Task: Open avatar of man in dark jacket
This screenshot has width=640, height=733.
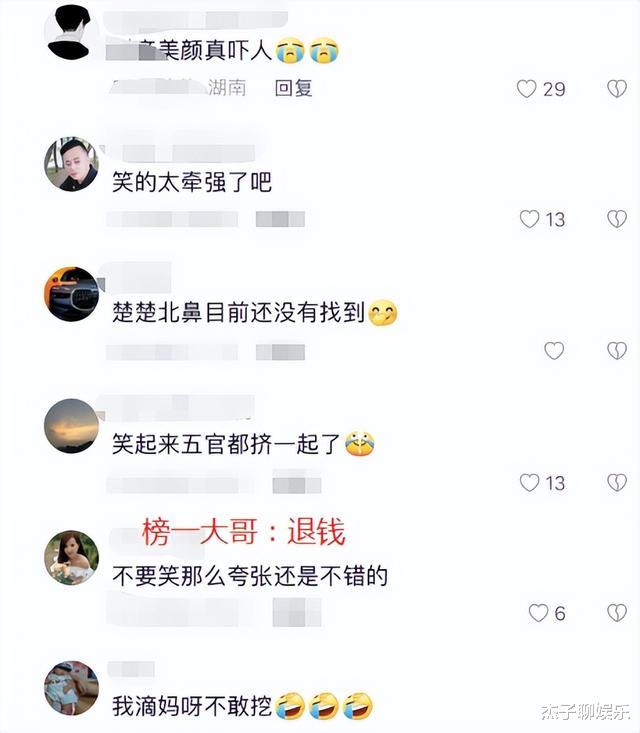Action: 71,164
